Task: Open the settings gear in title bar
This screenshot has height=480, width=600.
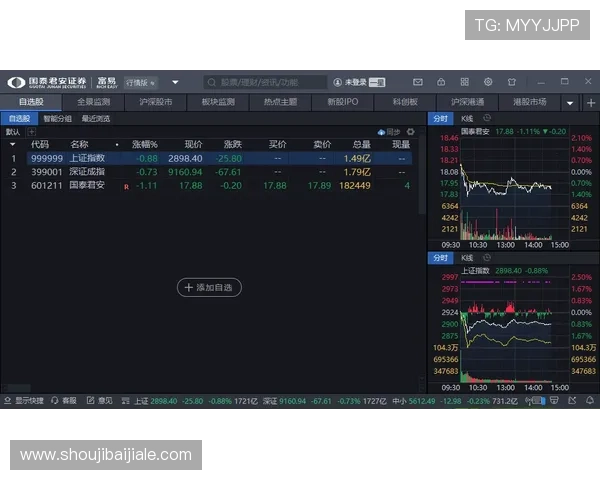Action: coord(488,82)
